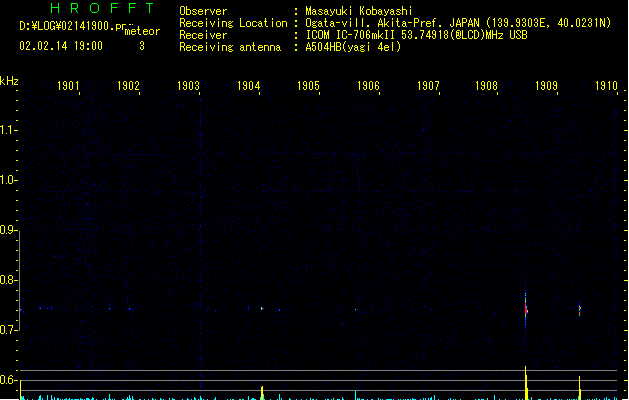Click the 1908 time marker
This screenshot has height=400, width=629.
486,86
